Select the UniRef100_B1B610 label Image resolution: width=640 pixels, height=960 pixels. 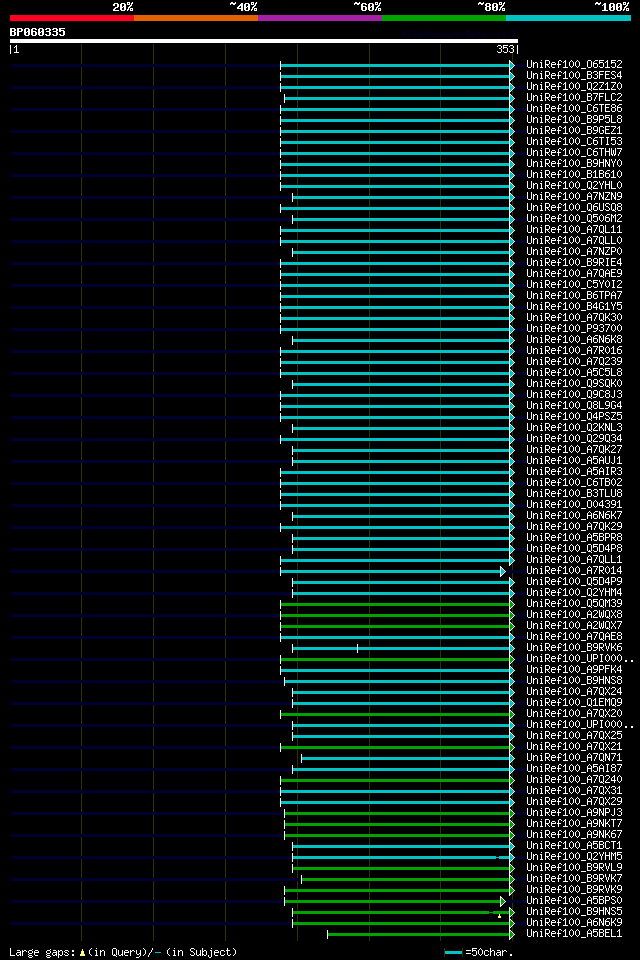(574, 174)
